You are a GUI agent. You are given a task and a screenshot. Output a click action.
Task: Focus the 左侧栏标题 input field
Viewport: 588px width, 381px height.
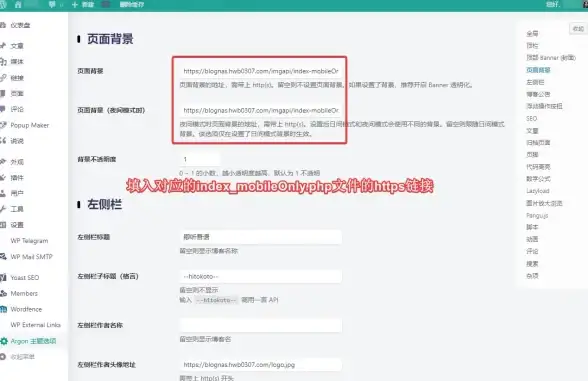coord(261,237)
